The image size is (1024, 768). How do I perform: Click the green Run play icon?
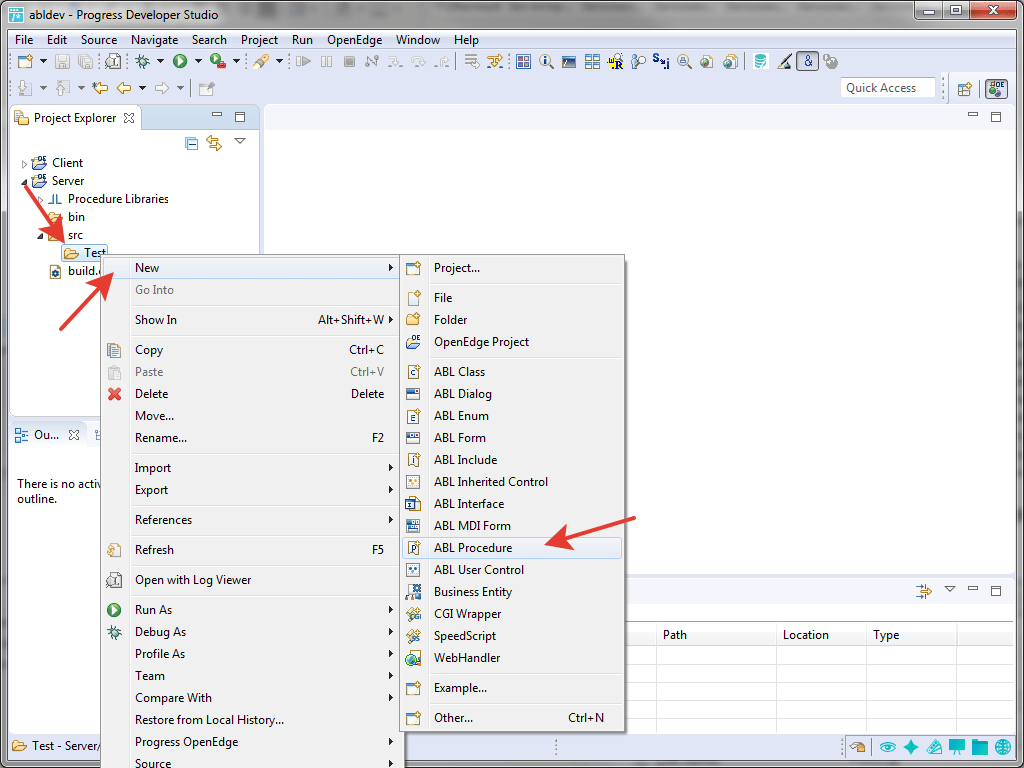coord(180,61)
